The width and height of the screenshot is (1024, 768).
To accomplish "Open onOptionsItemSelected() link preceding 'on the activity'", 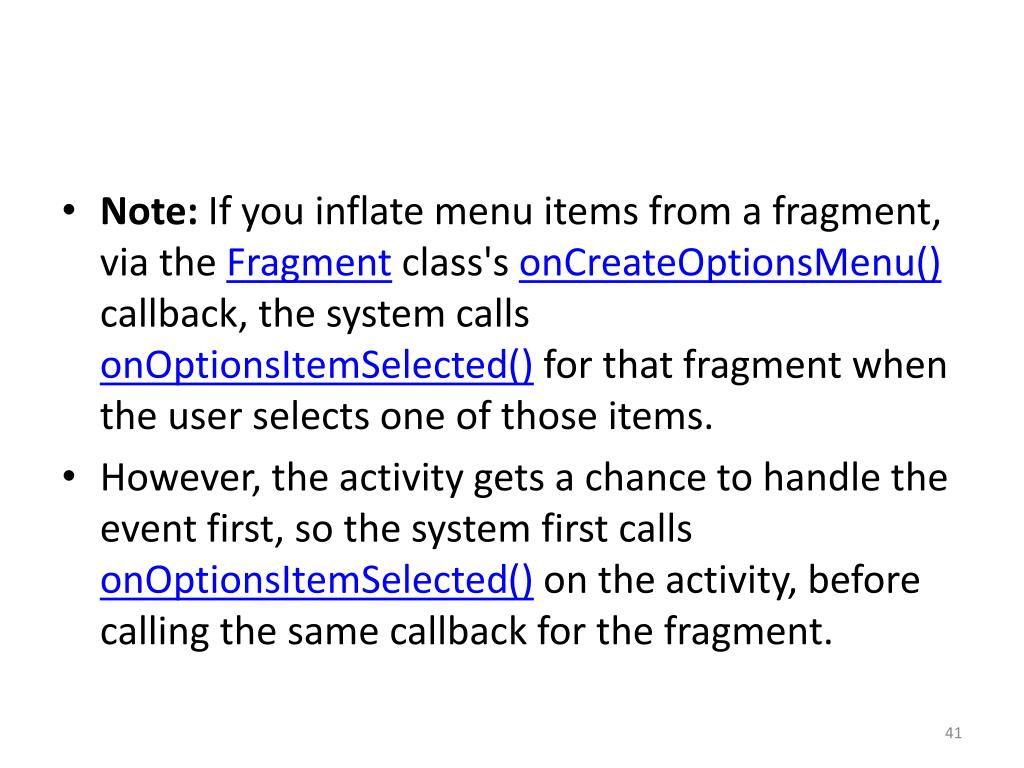I will [317, 581].
